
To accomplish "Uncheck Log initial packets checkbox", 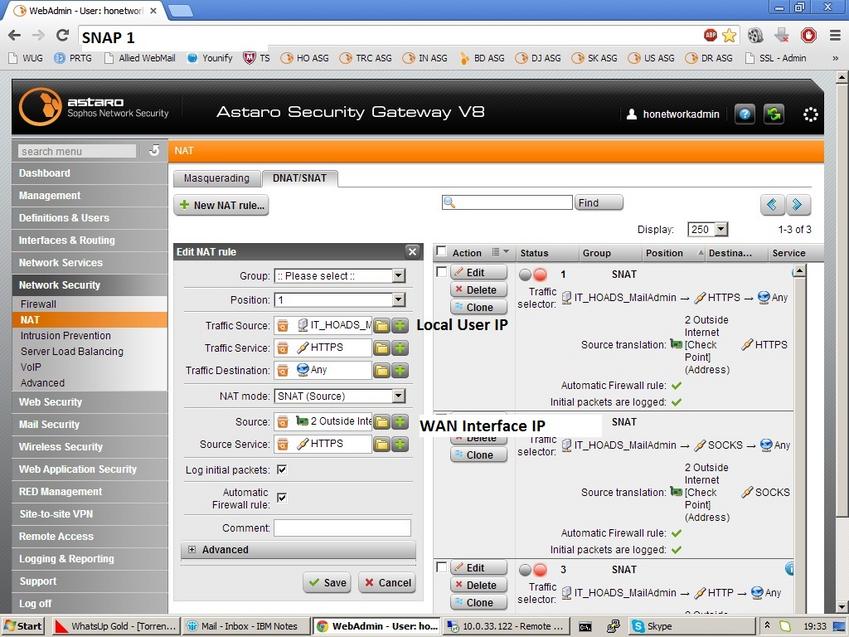I will coord(282,470).
